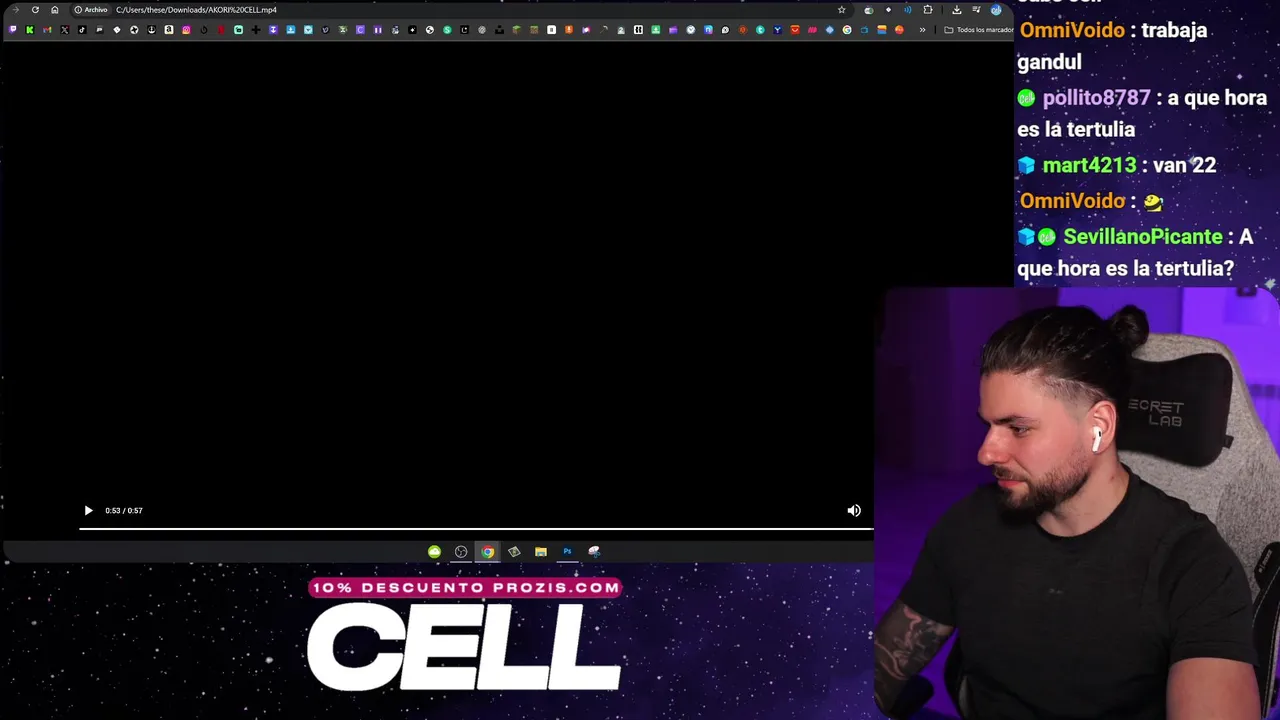Viewport: 1280px width, 720px height.
Task: Open the media control icon in toolbar
Action: (x=977, y=10)
